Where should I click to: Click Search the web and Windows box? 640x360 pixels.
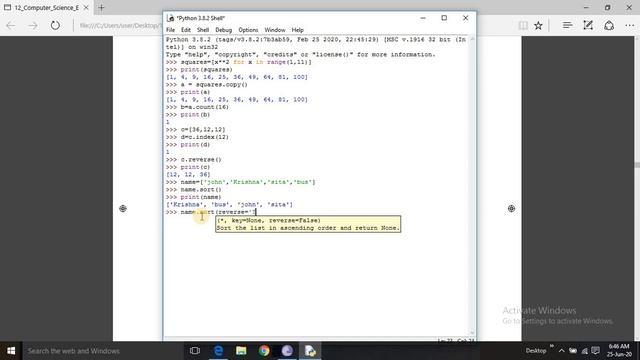tap(102, 351)
